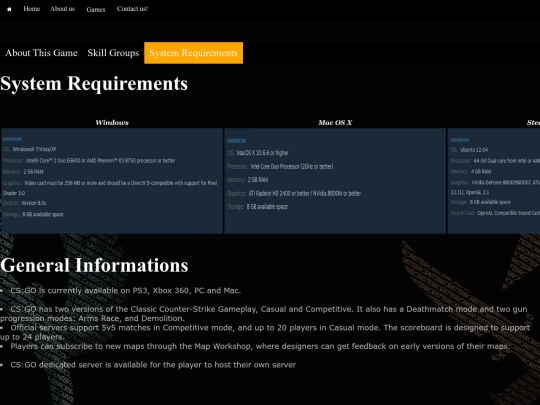Click the bullet about Casual and Competitive gameplay
The image size is (540, 405).
point(264,313)
